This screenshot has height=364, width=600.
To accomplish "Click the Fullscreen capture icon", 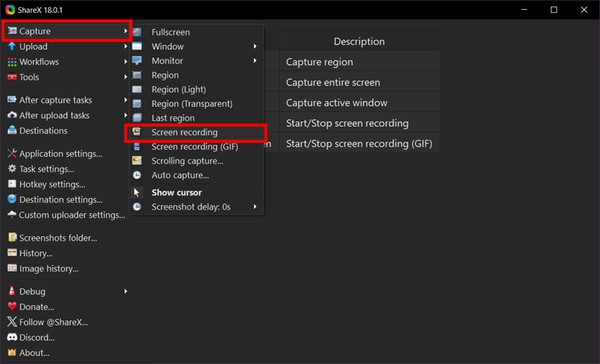I will (x=137, y=32).
